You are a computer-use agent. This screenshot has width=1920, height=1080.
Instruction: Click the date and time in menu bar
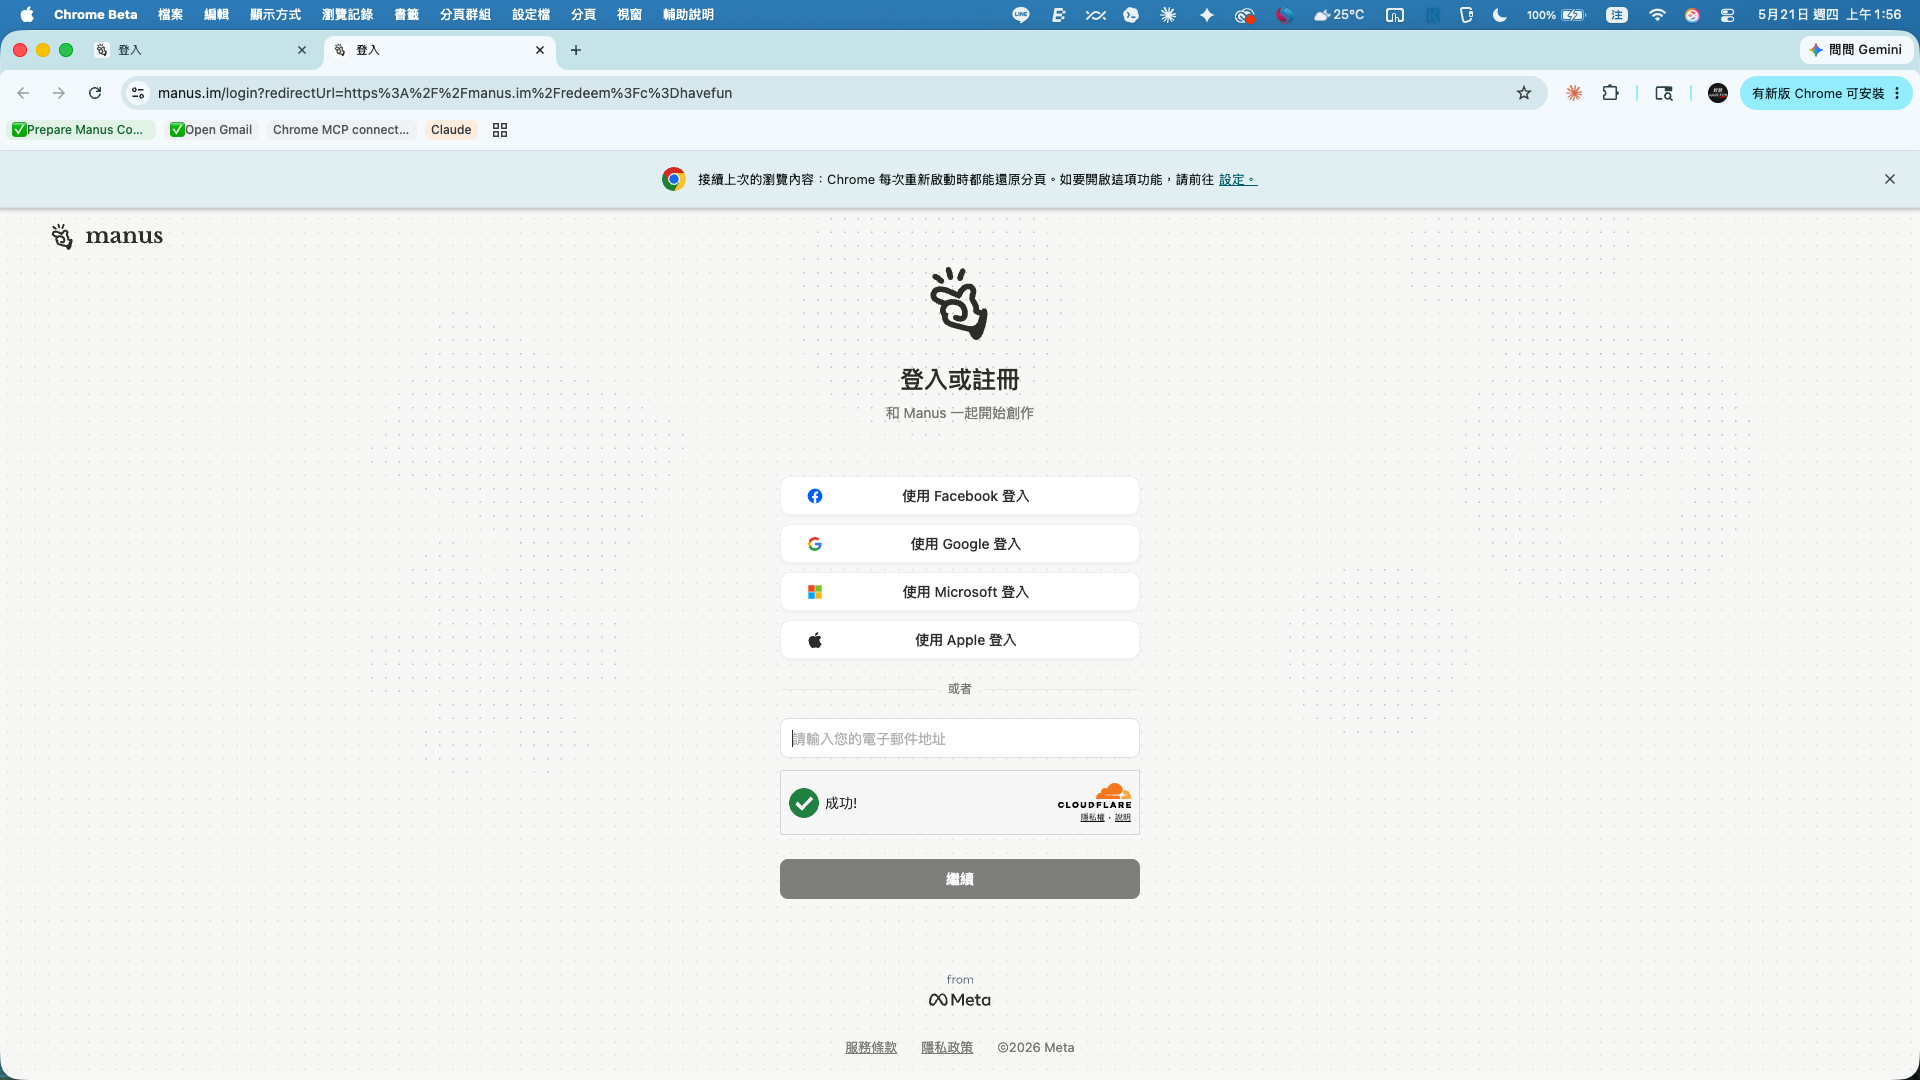coord(1829,15)
